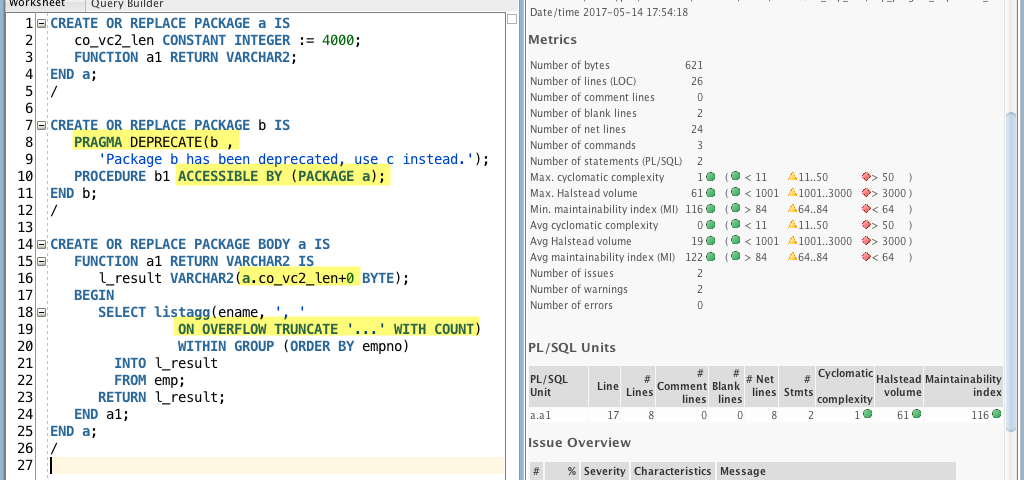This screenshot has width=1024, height=480.
Task: Click green icon in a.a1 Maintainability index cell
Action: (x=996, y=413)
